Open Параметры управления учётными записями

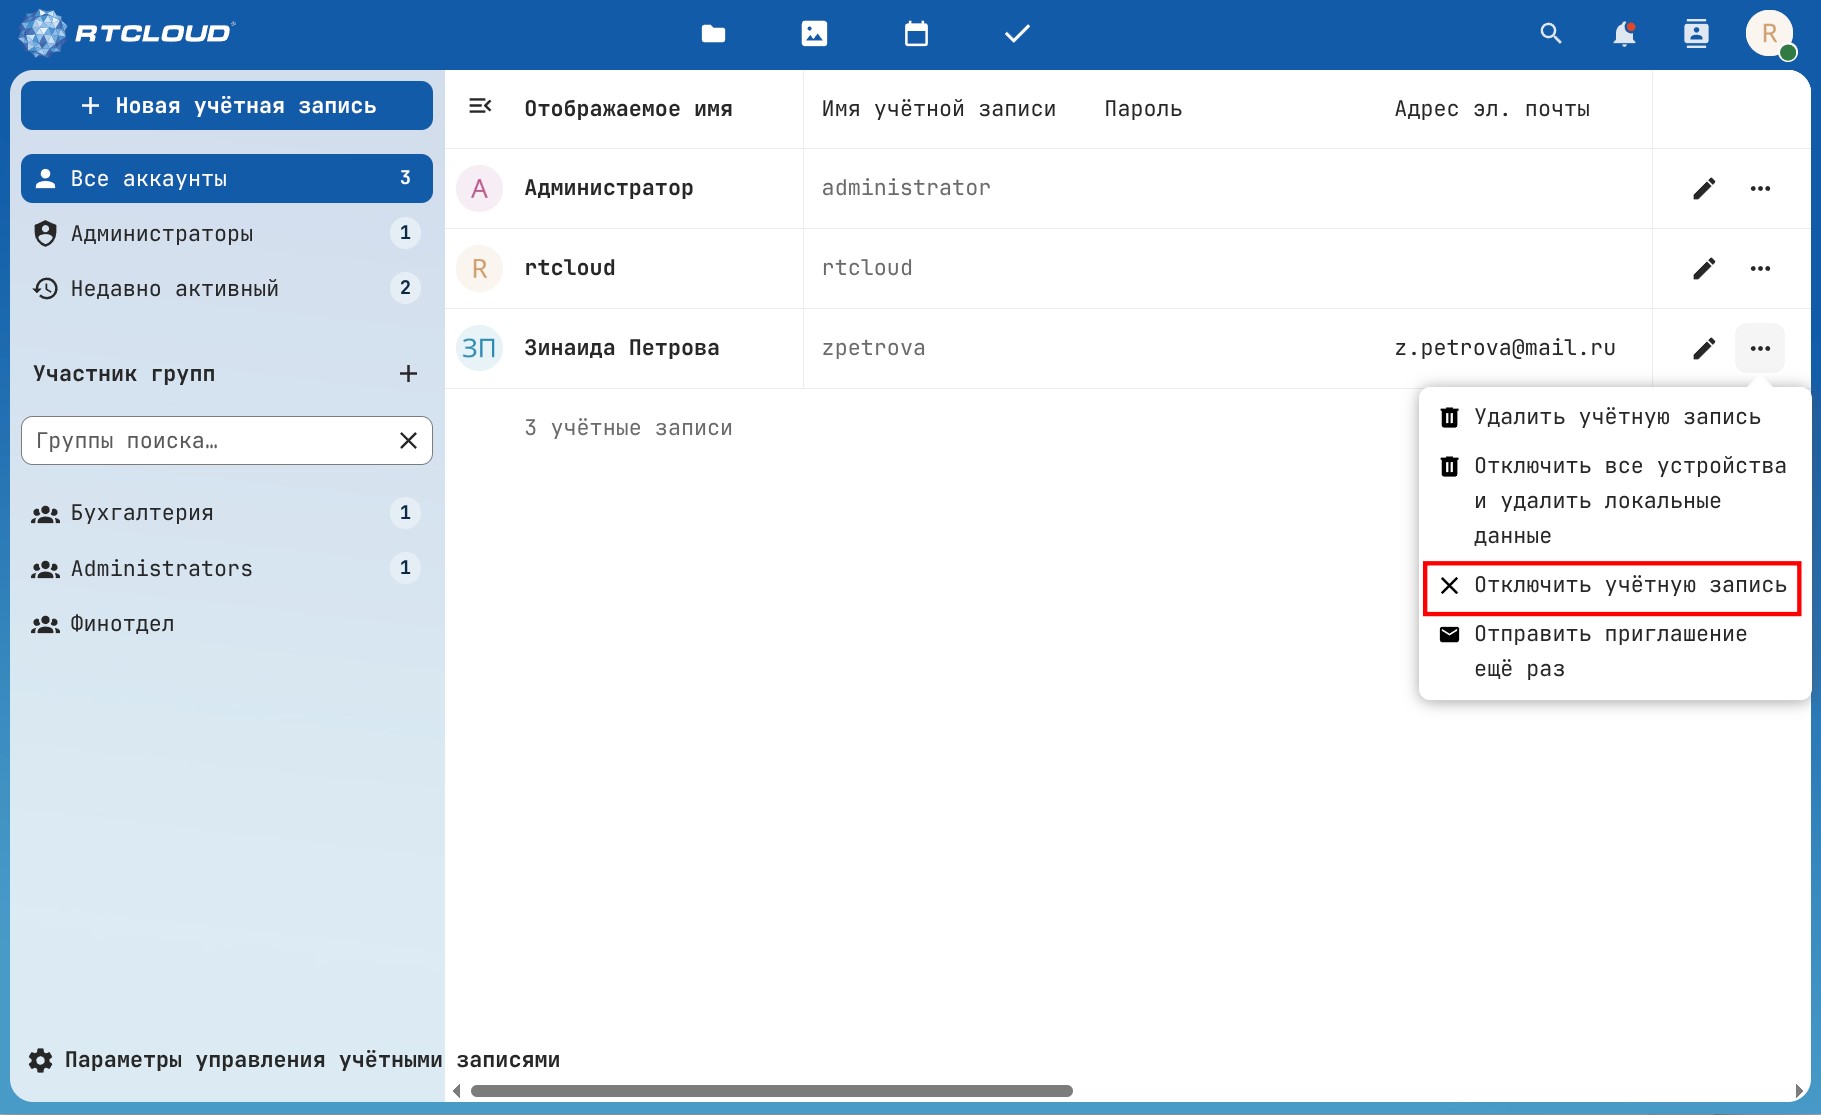click(294, 1060)
